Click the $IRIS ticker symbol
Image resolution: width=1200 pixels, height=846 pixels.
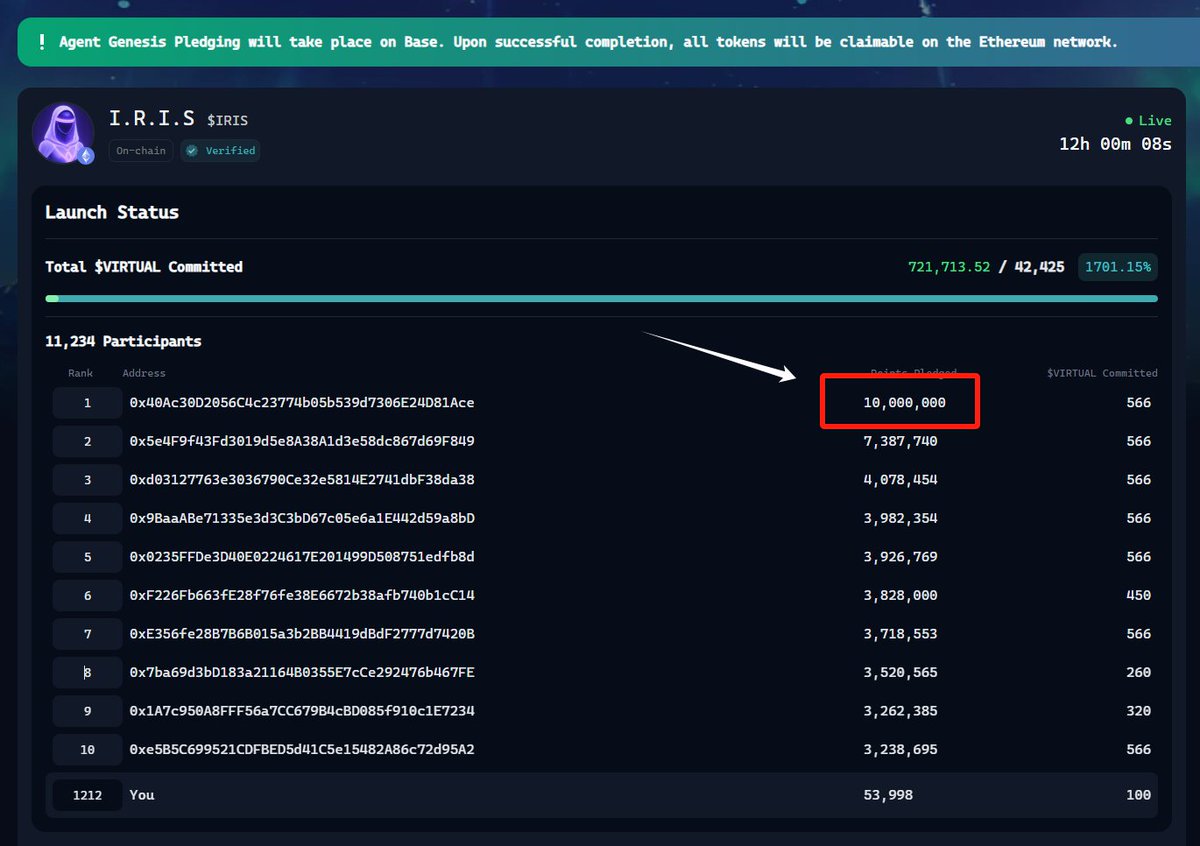coord(227,120)
